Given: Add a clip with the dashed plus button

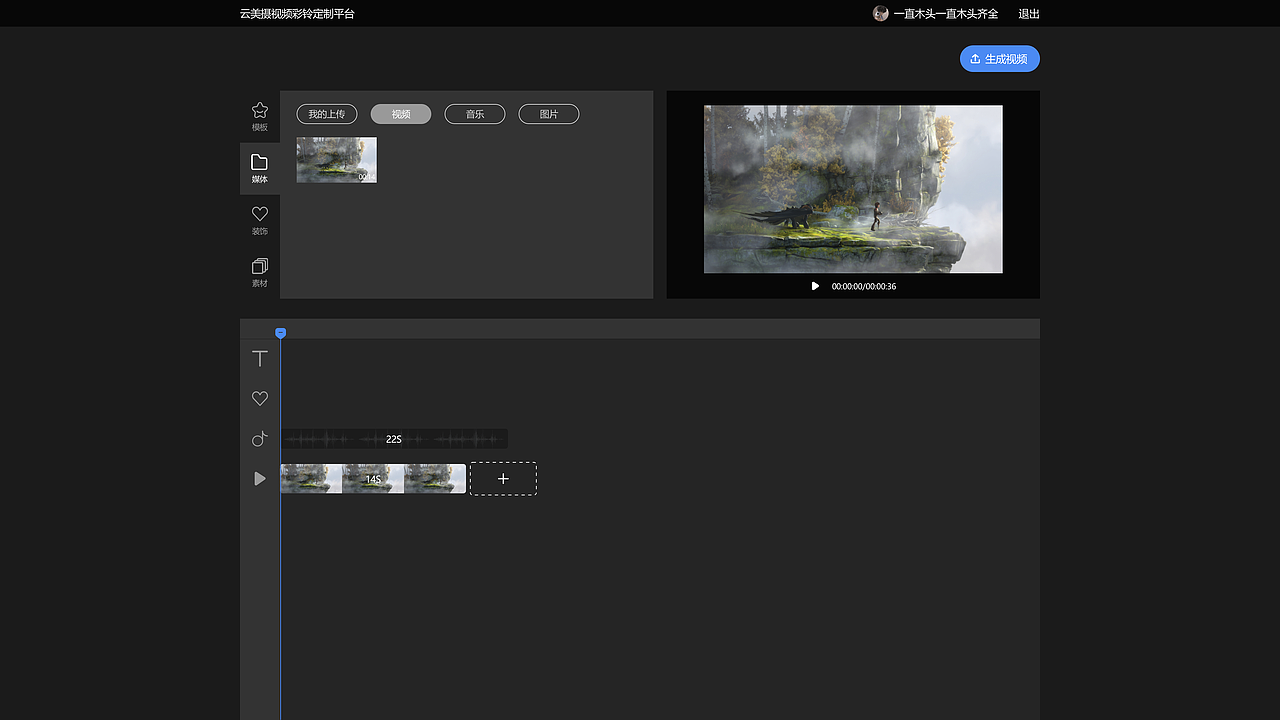Looking at the screenshot, I should pyautogui.click(x=503, y=479).
